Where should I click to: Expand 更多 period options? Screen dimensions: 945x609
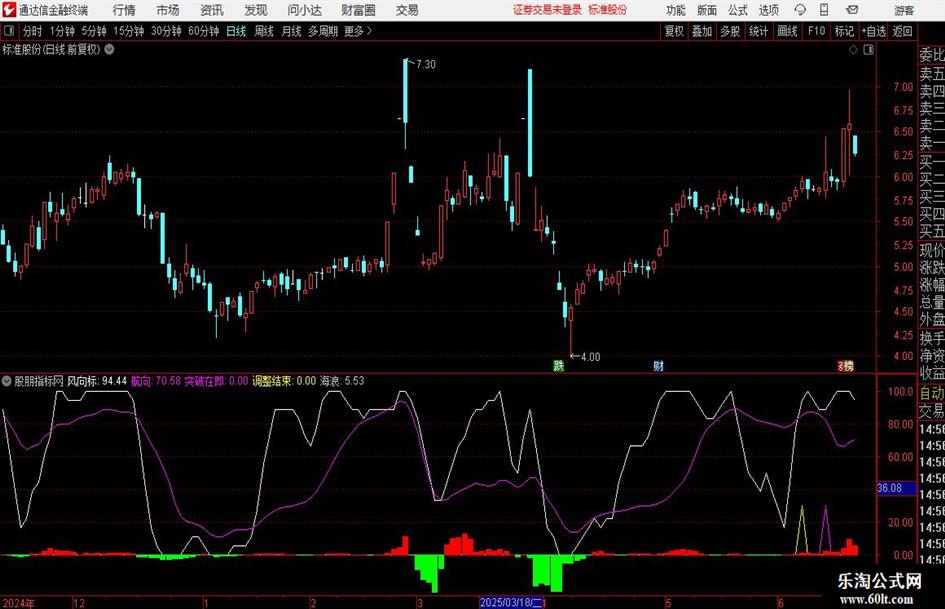tap(358, 31)
